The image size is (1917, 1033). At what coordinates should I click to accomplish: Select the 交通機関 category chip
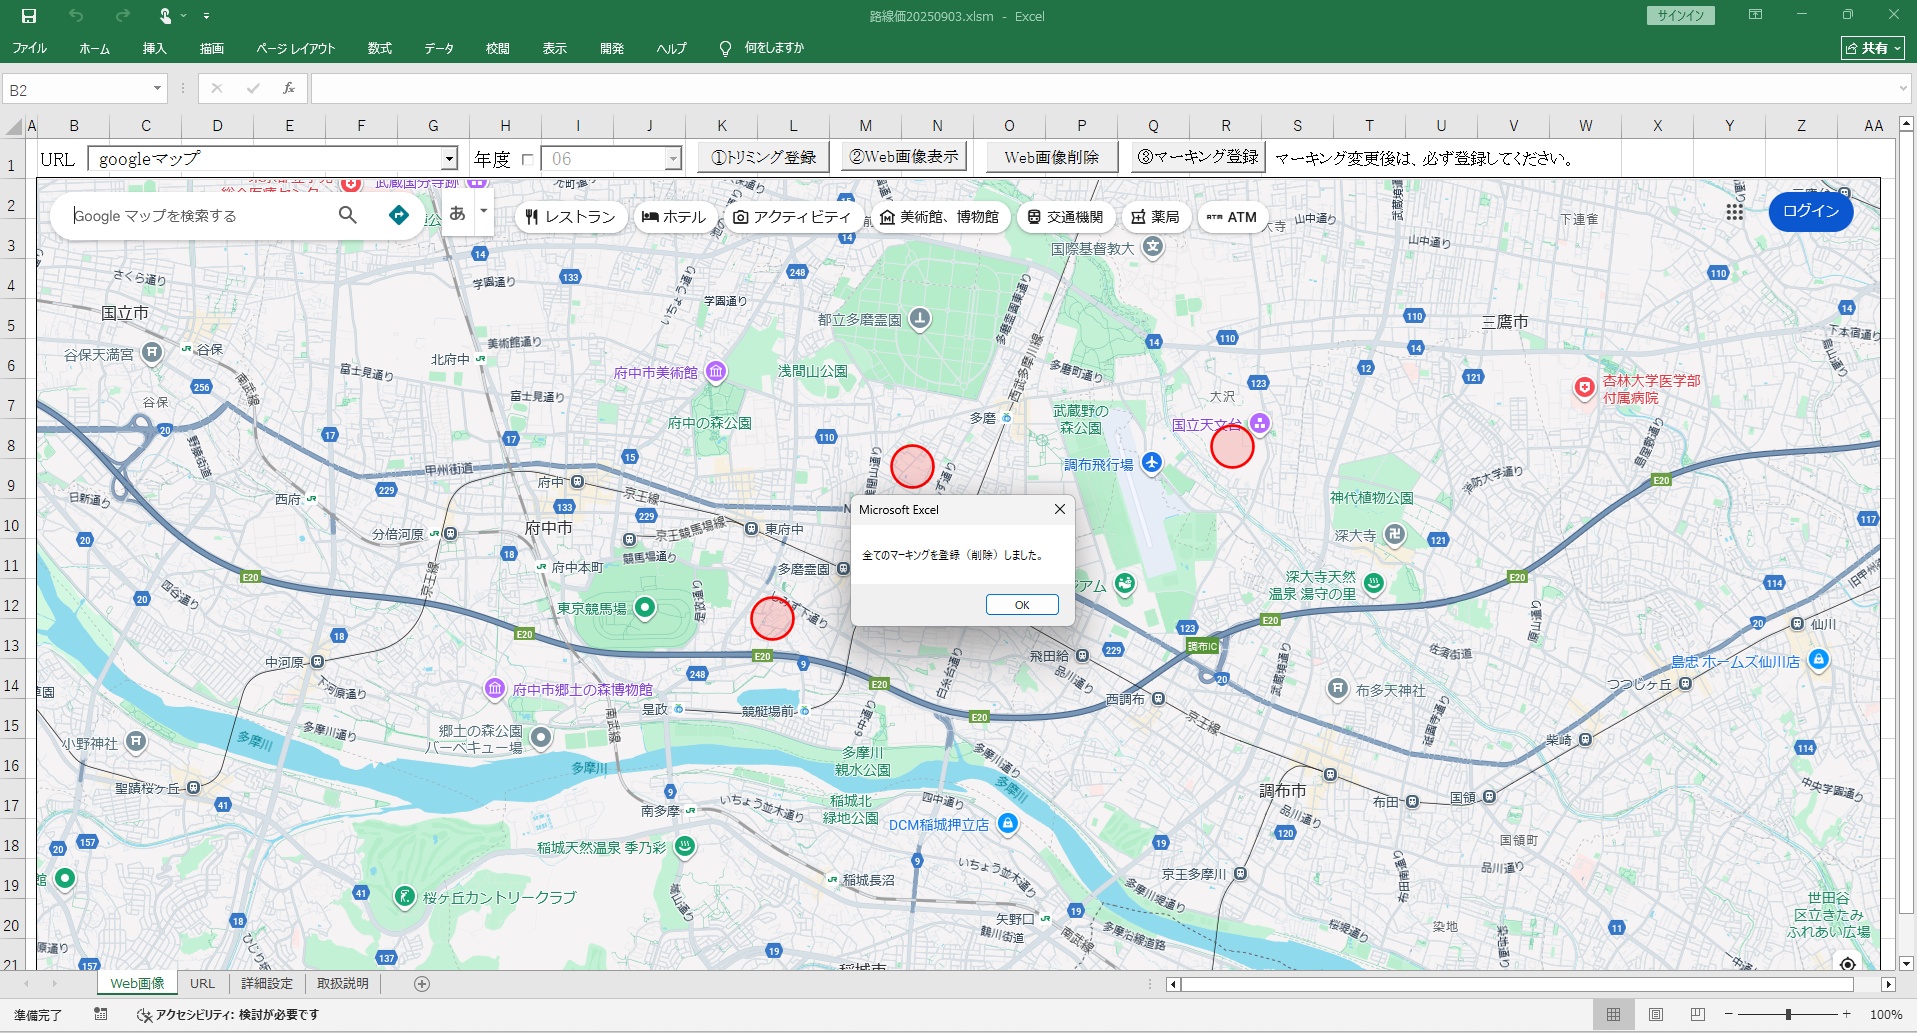[1065, 217]
